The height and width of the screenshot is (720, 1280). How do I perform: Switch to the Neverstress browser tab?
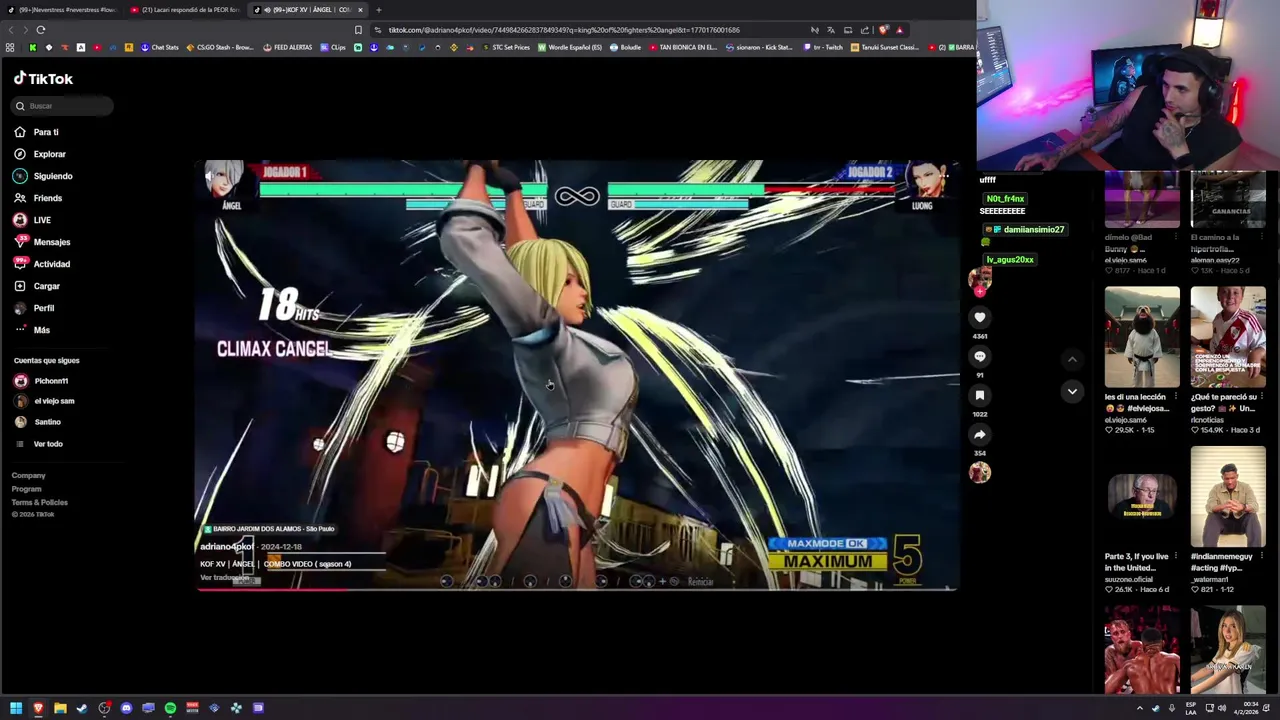pos(62,10)
